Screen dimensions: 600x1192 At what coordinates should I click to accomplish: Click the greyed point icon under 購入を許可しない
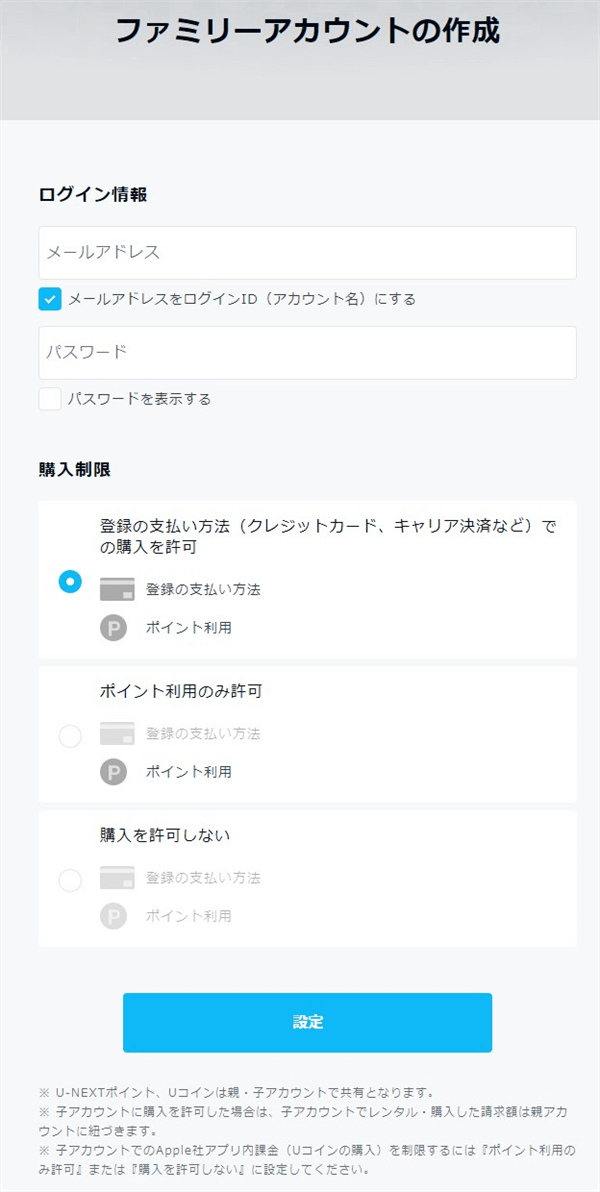pos(114,916)
